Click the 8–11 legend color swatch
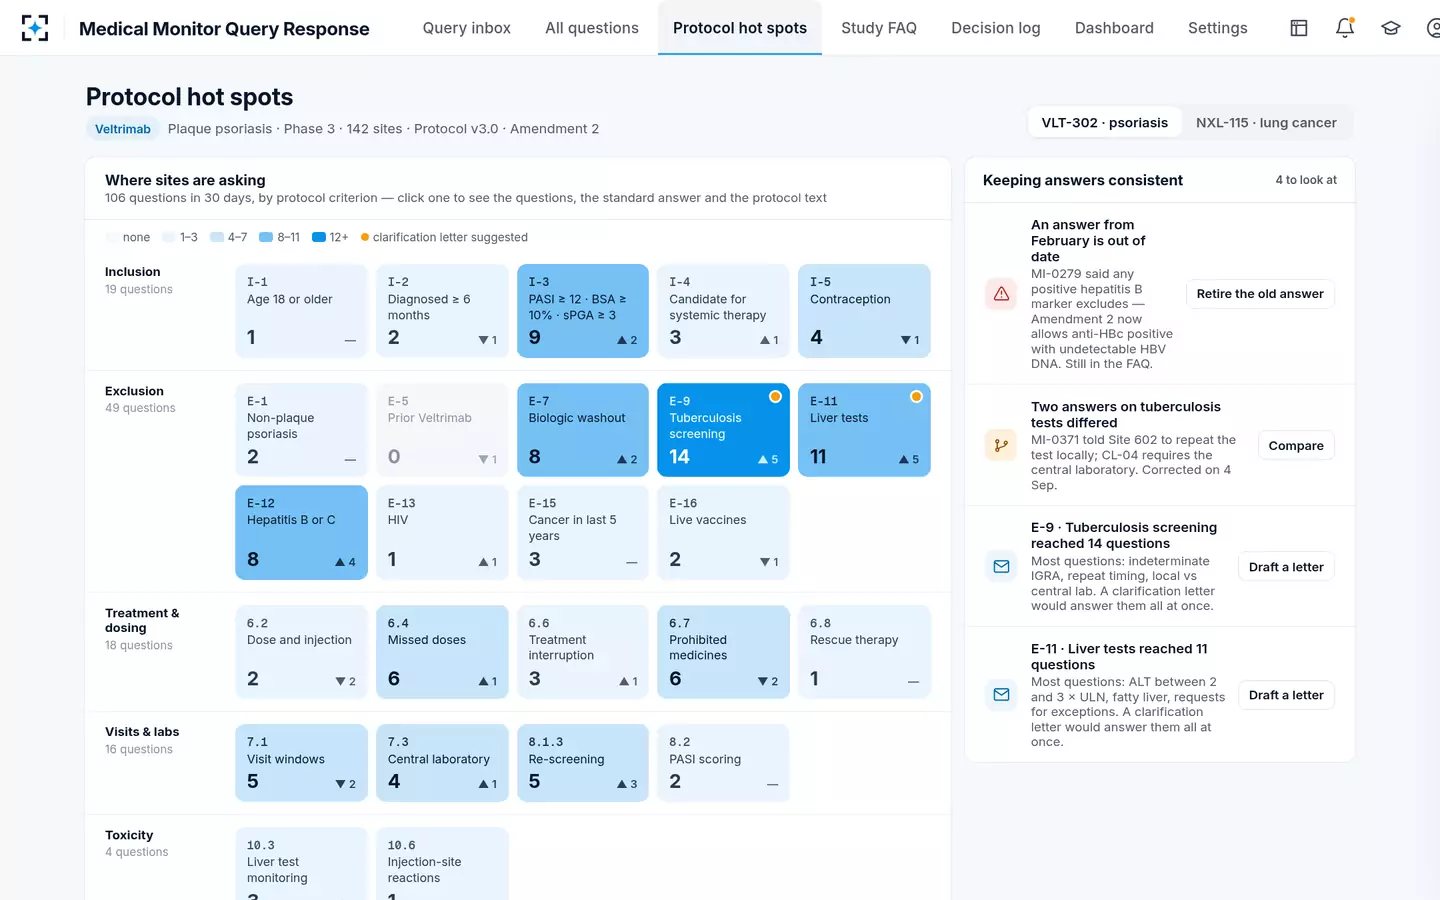Image resolution: width=1440 pixels, height=900 pixels. [266, 237]
